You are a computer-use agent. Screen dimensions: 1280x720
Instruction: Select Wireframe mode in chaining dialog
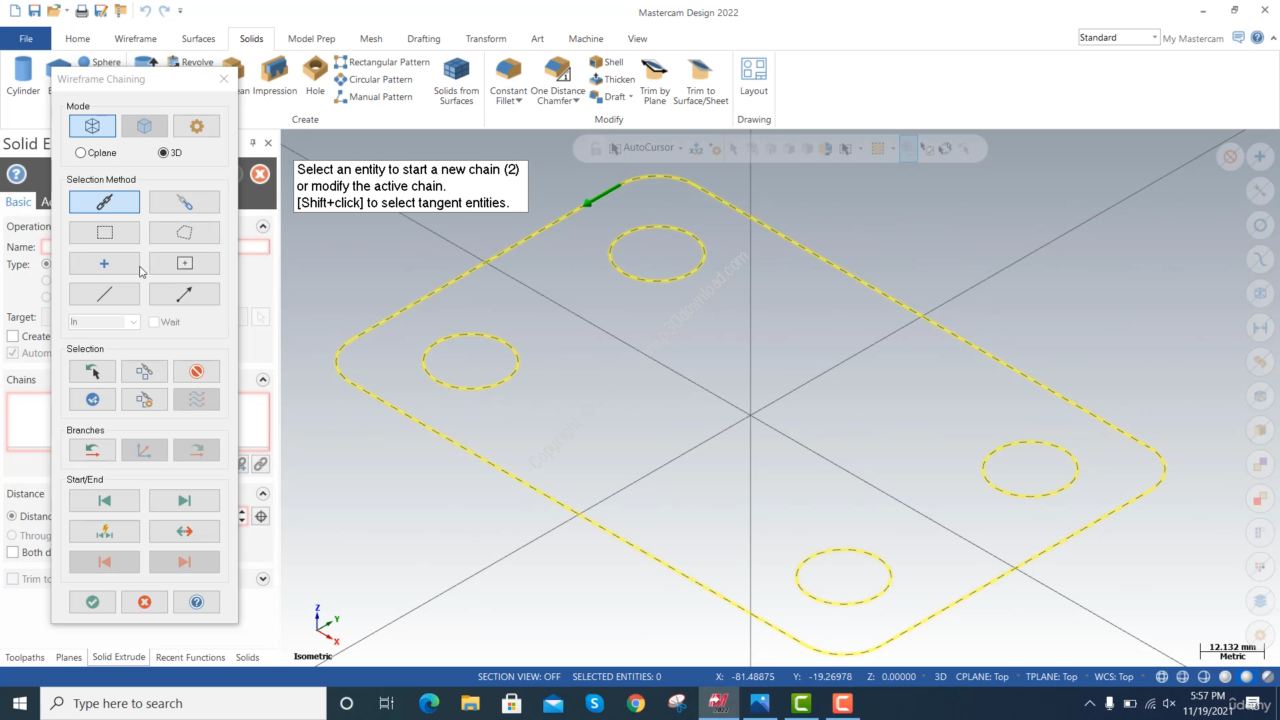tap(92, 126)
